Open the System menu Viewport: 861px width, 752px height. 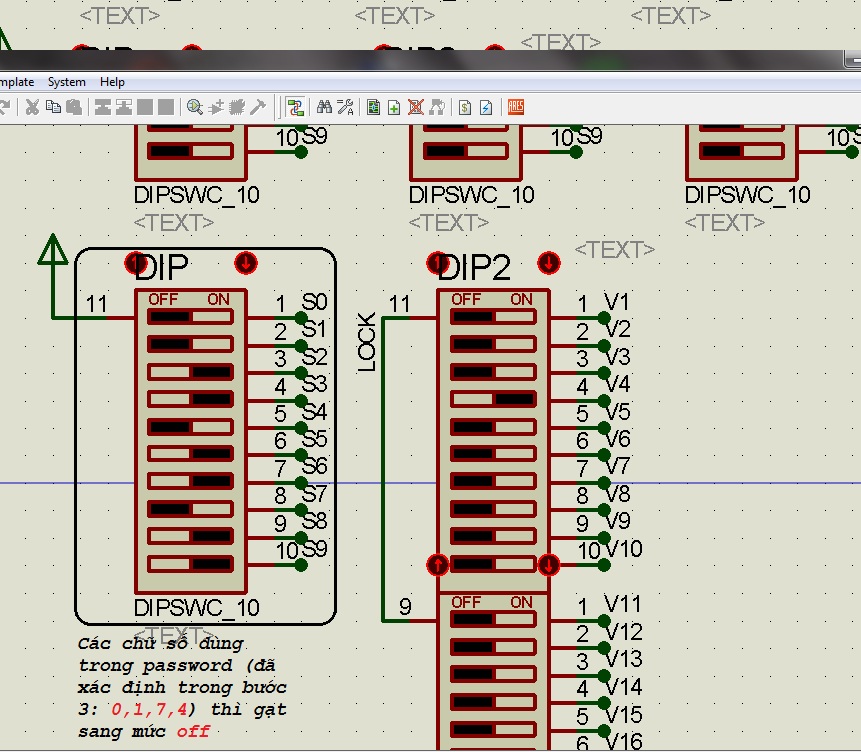[x=66, y=82]
